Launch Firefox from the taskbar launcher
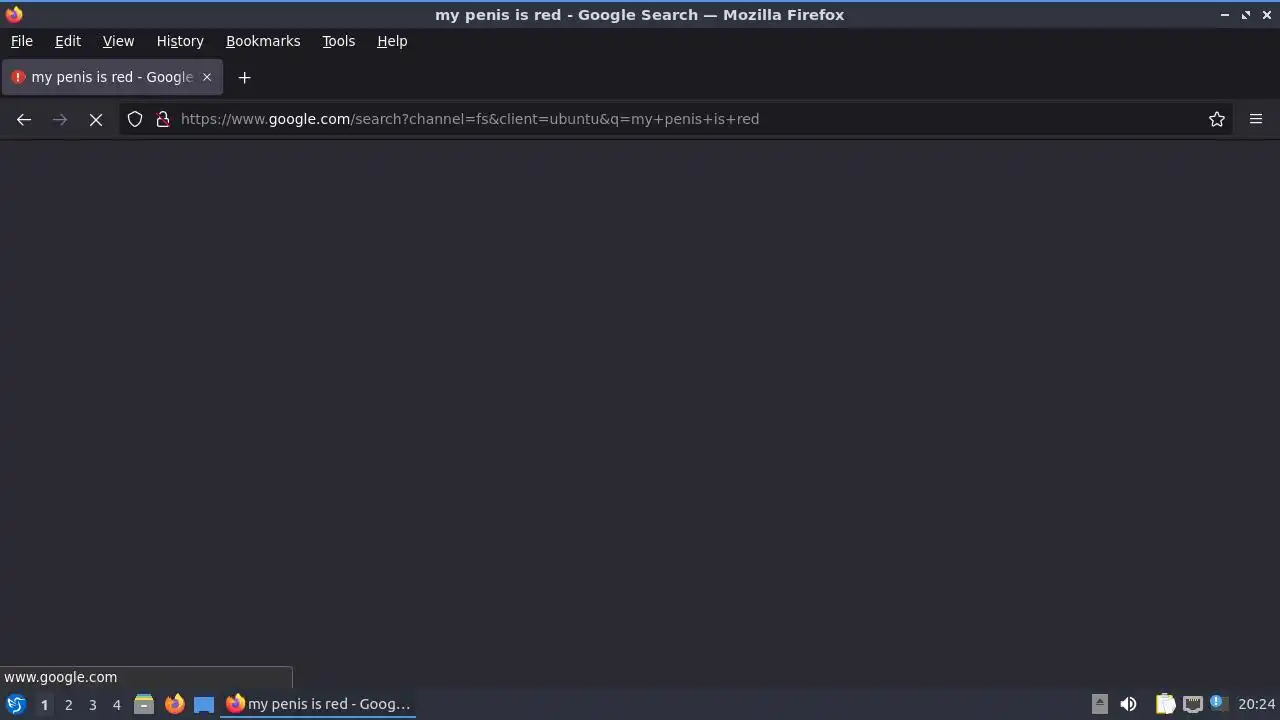The width and height of the screenshot is (1280, 720). coord(174,704)
